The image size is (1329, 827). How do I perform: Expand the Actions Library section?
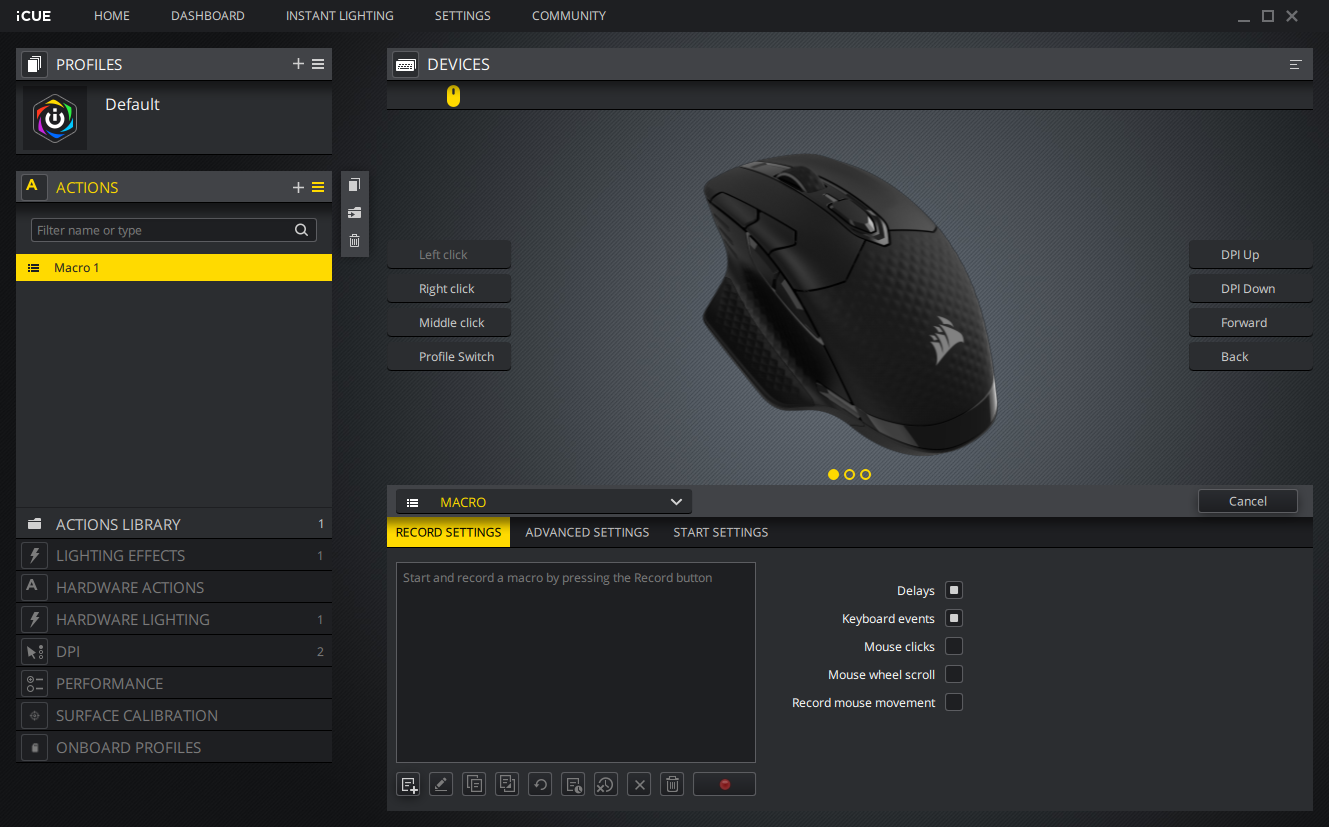pos(174,524)
